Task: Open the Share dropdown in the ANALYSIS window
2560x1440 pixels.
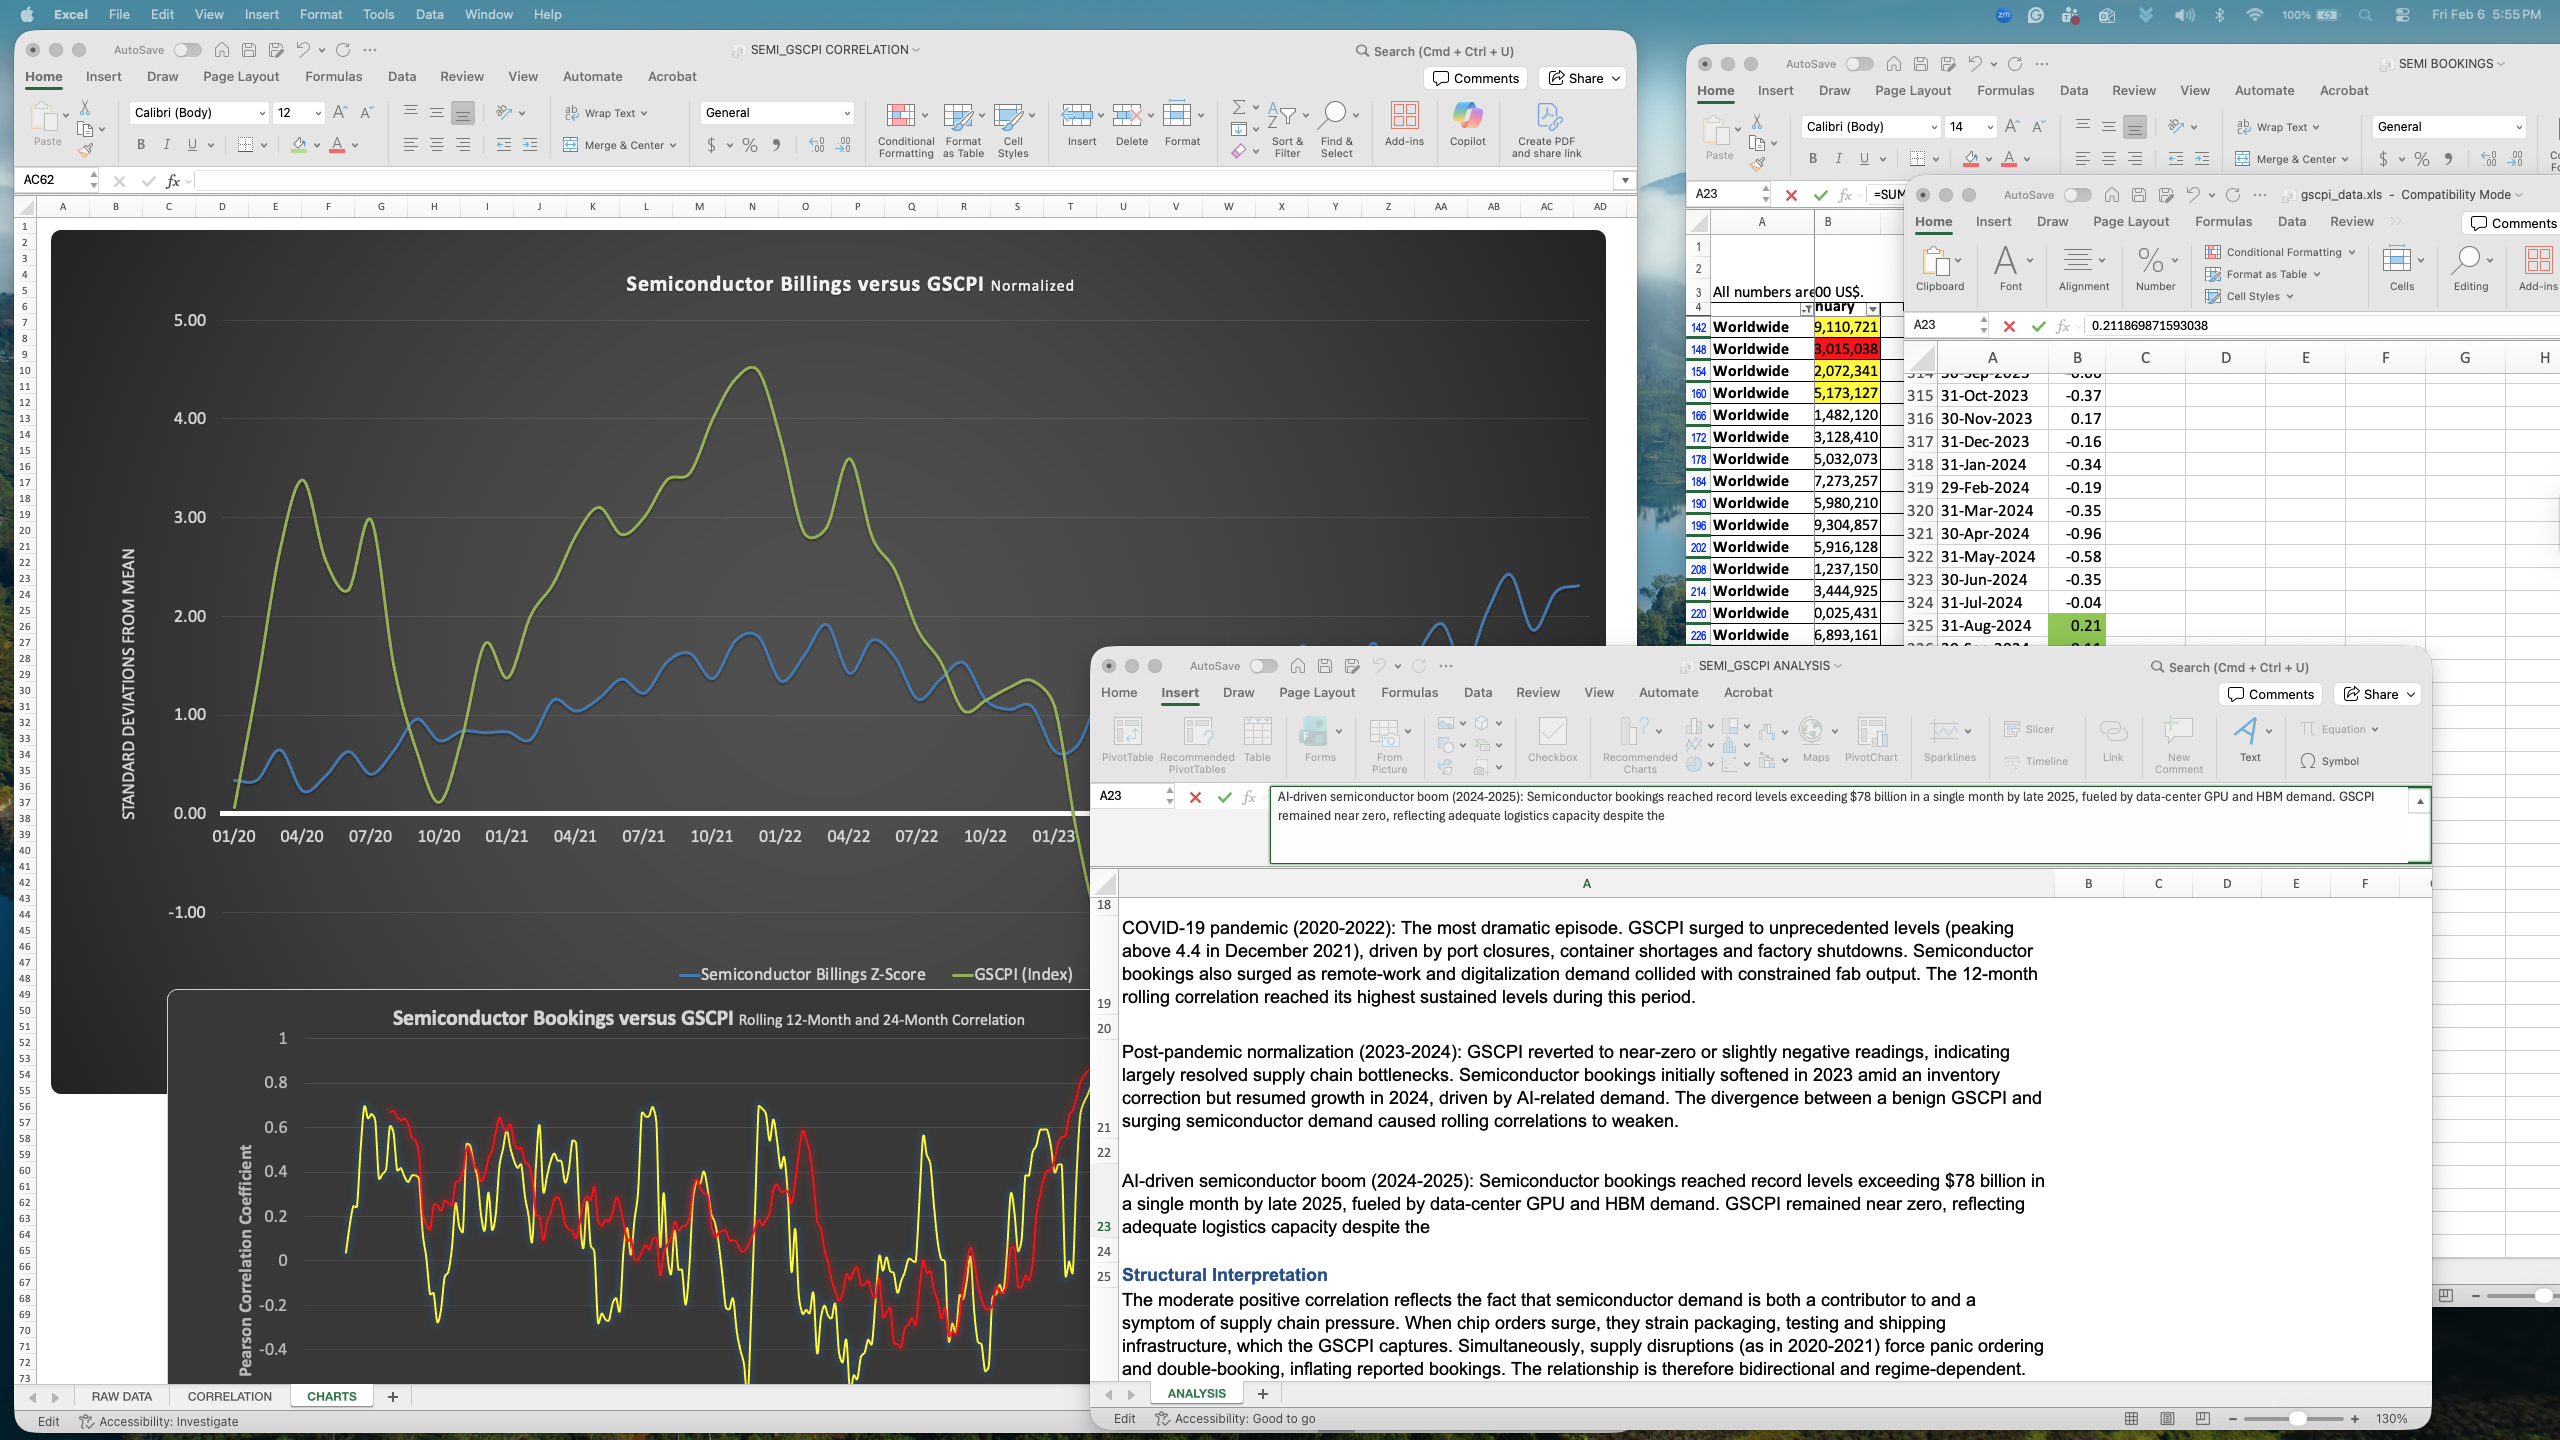Action: pos(2412,694)
